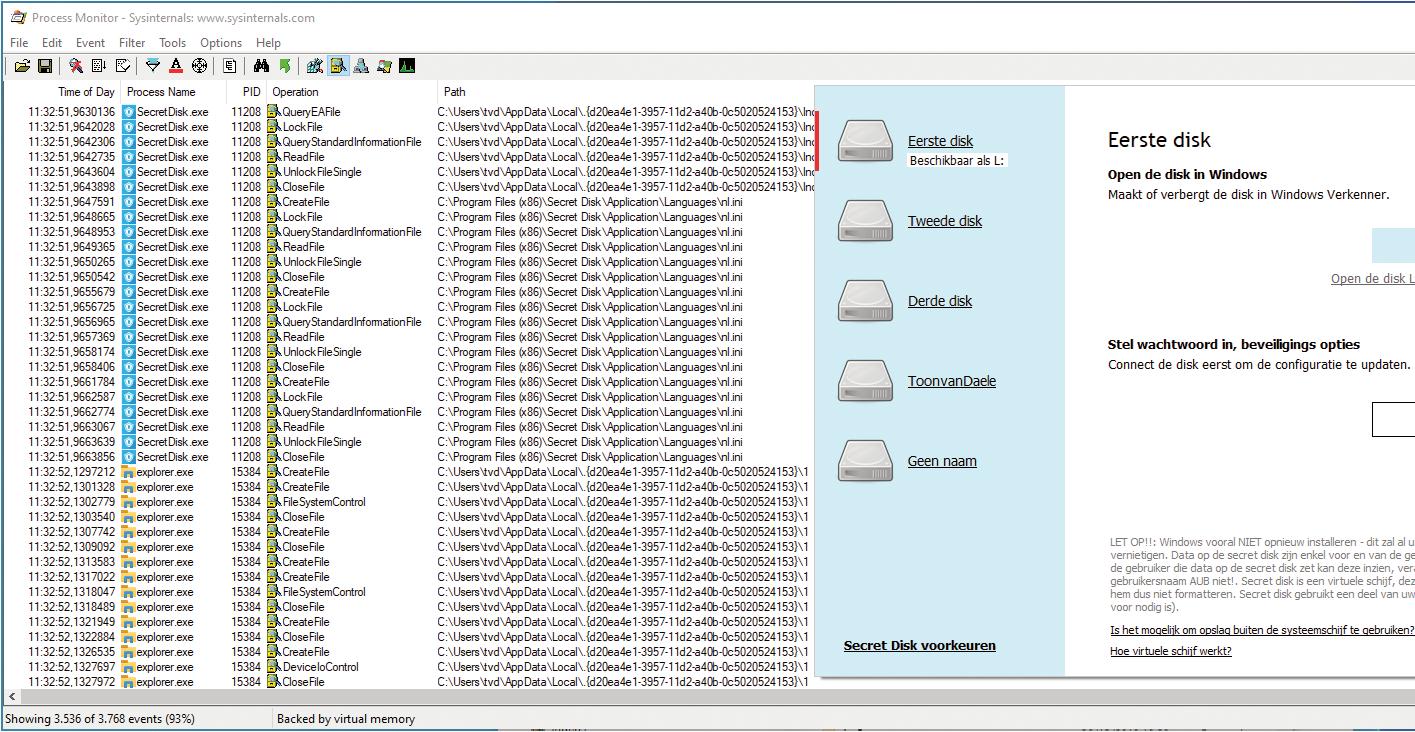The width and height of the screenshot is (1415, 732).
Task: Open Secret Disk voorkeuren link
Action: [x=920, y=645]
